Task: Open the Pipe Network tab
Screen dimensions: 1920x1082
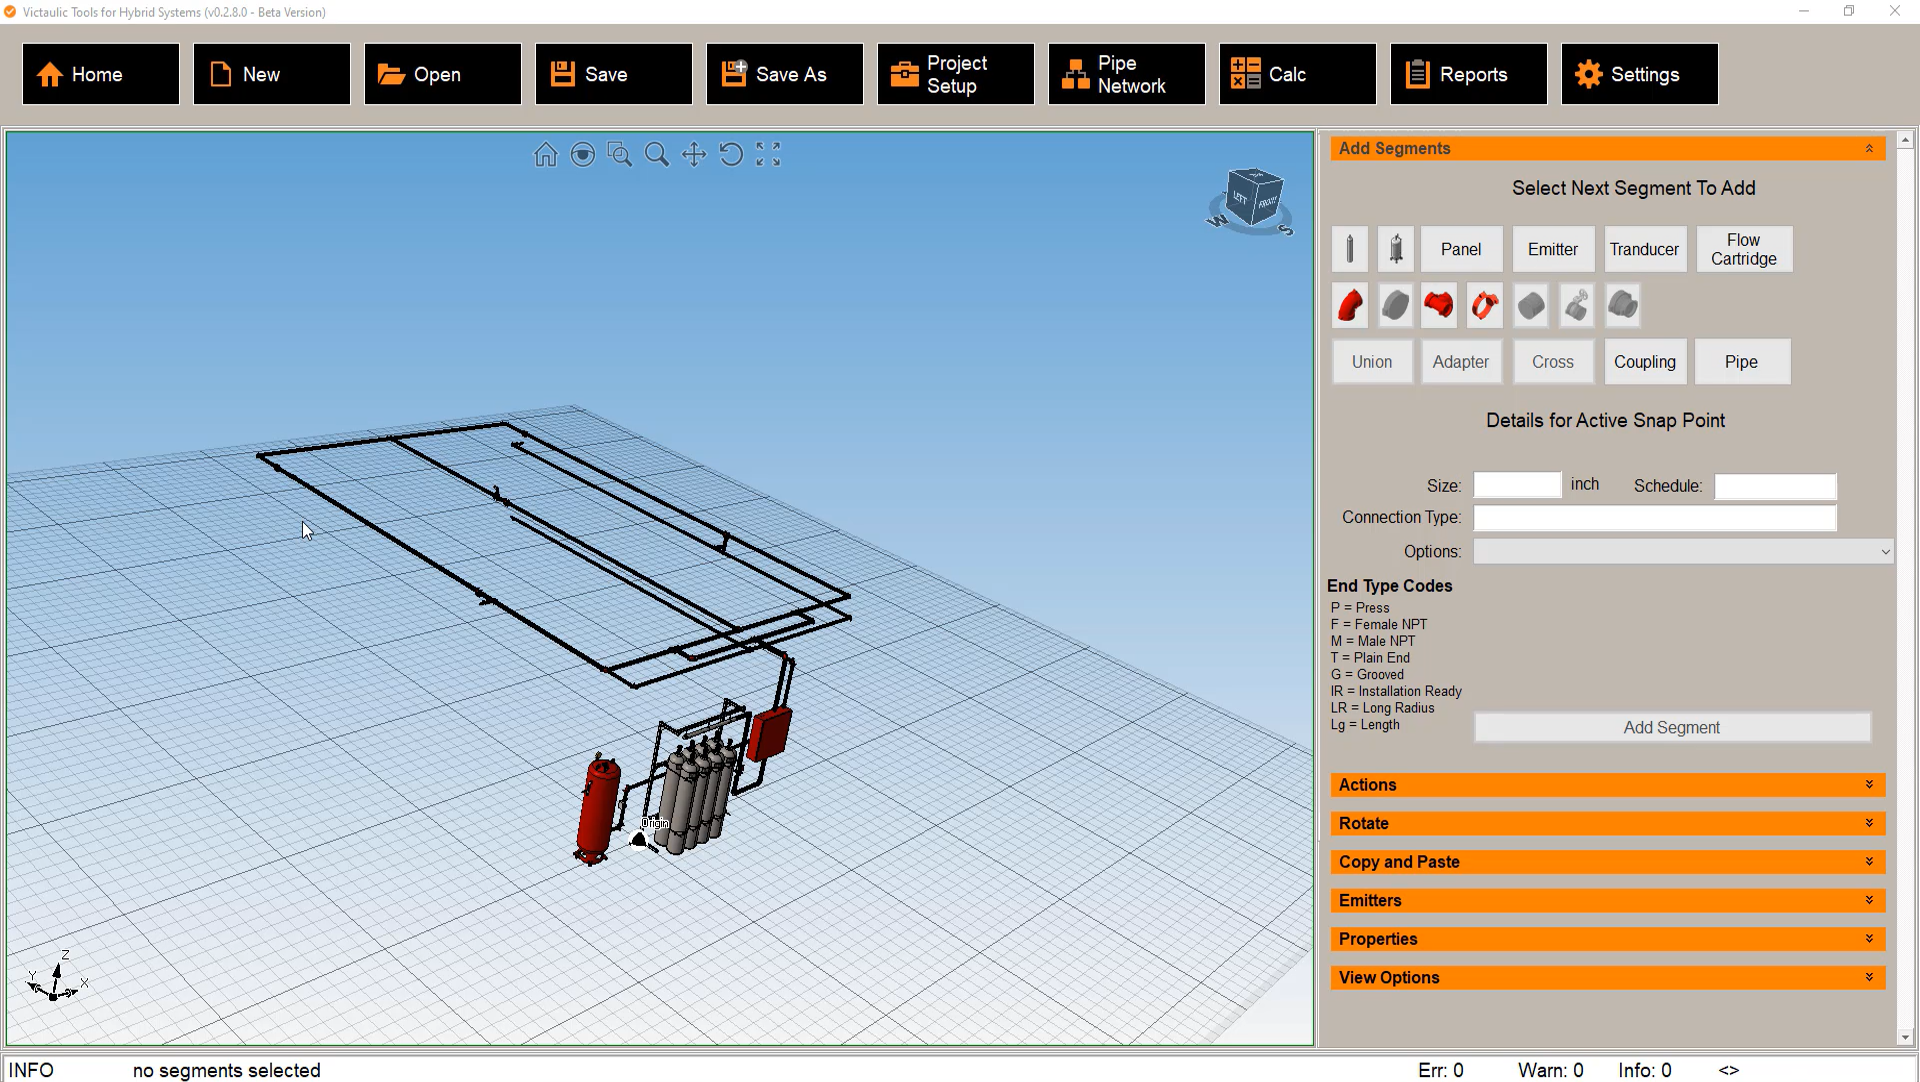Action: 1127,74
